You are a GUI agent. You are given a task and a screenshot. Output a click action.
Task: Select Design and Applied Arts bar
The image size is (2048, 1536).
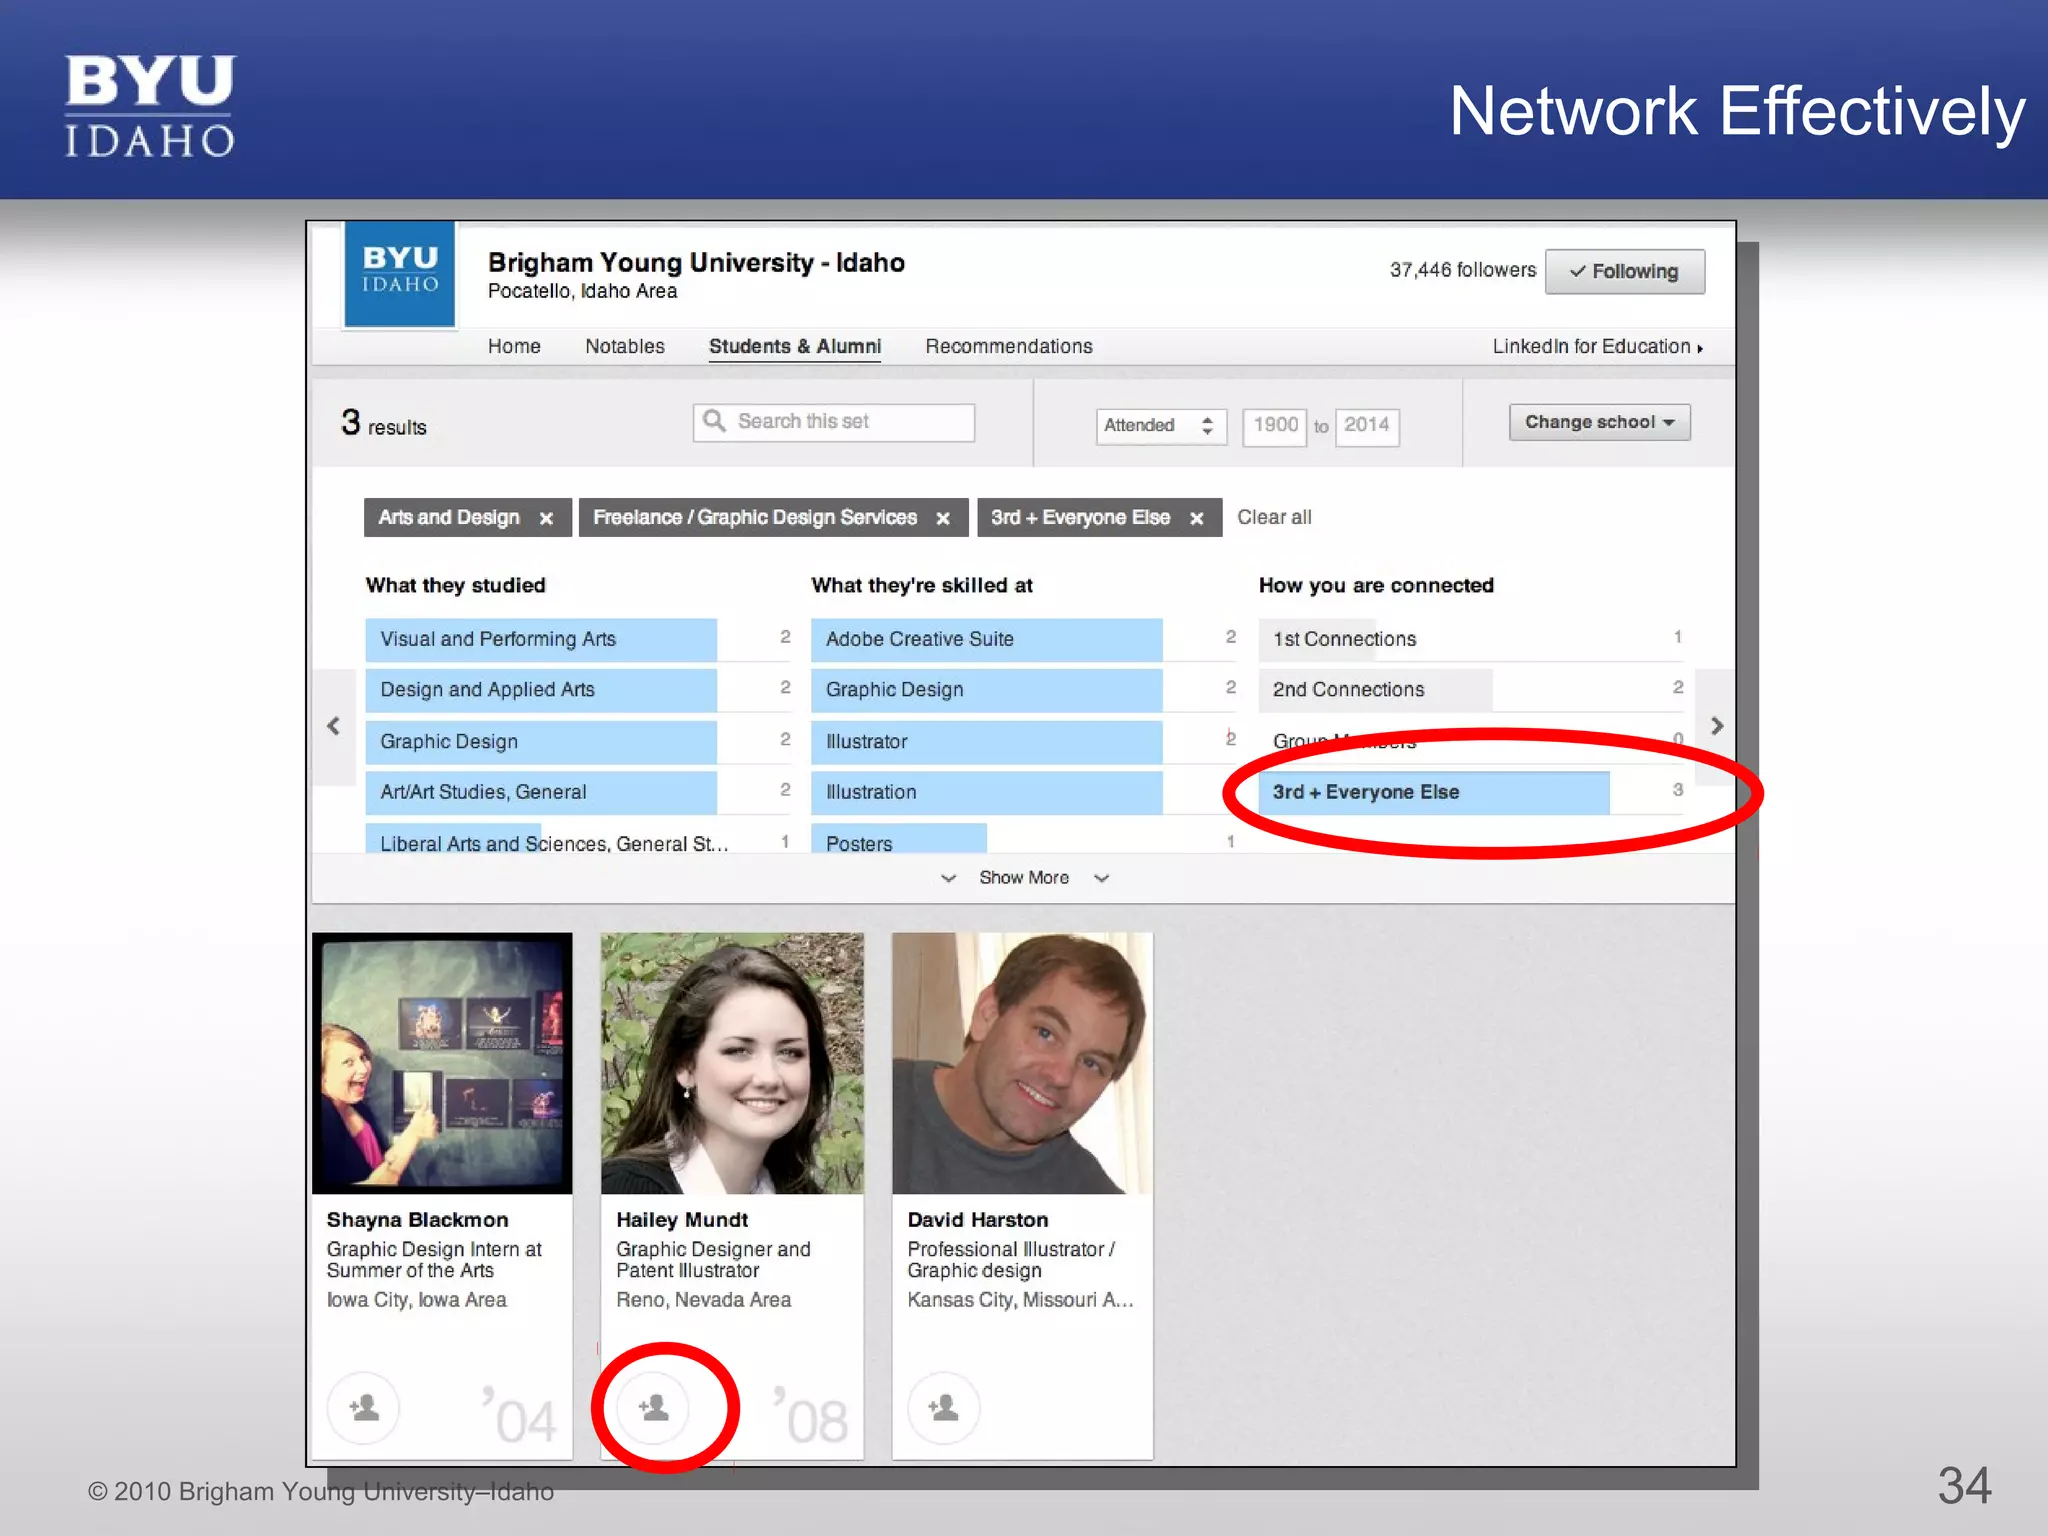coord(541,690)
